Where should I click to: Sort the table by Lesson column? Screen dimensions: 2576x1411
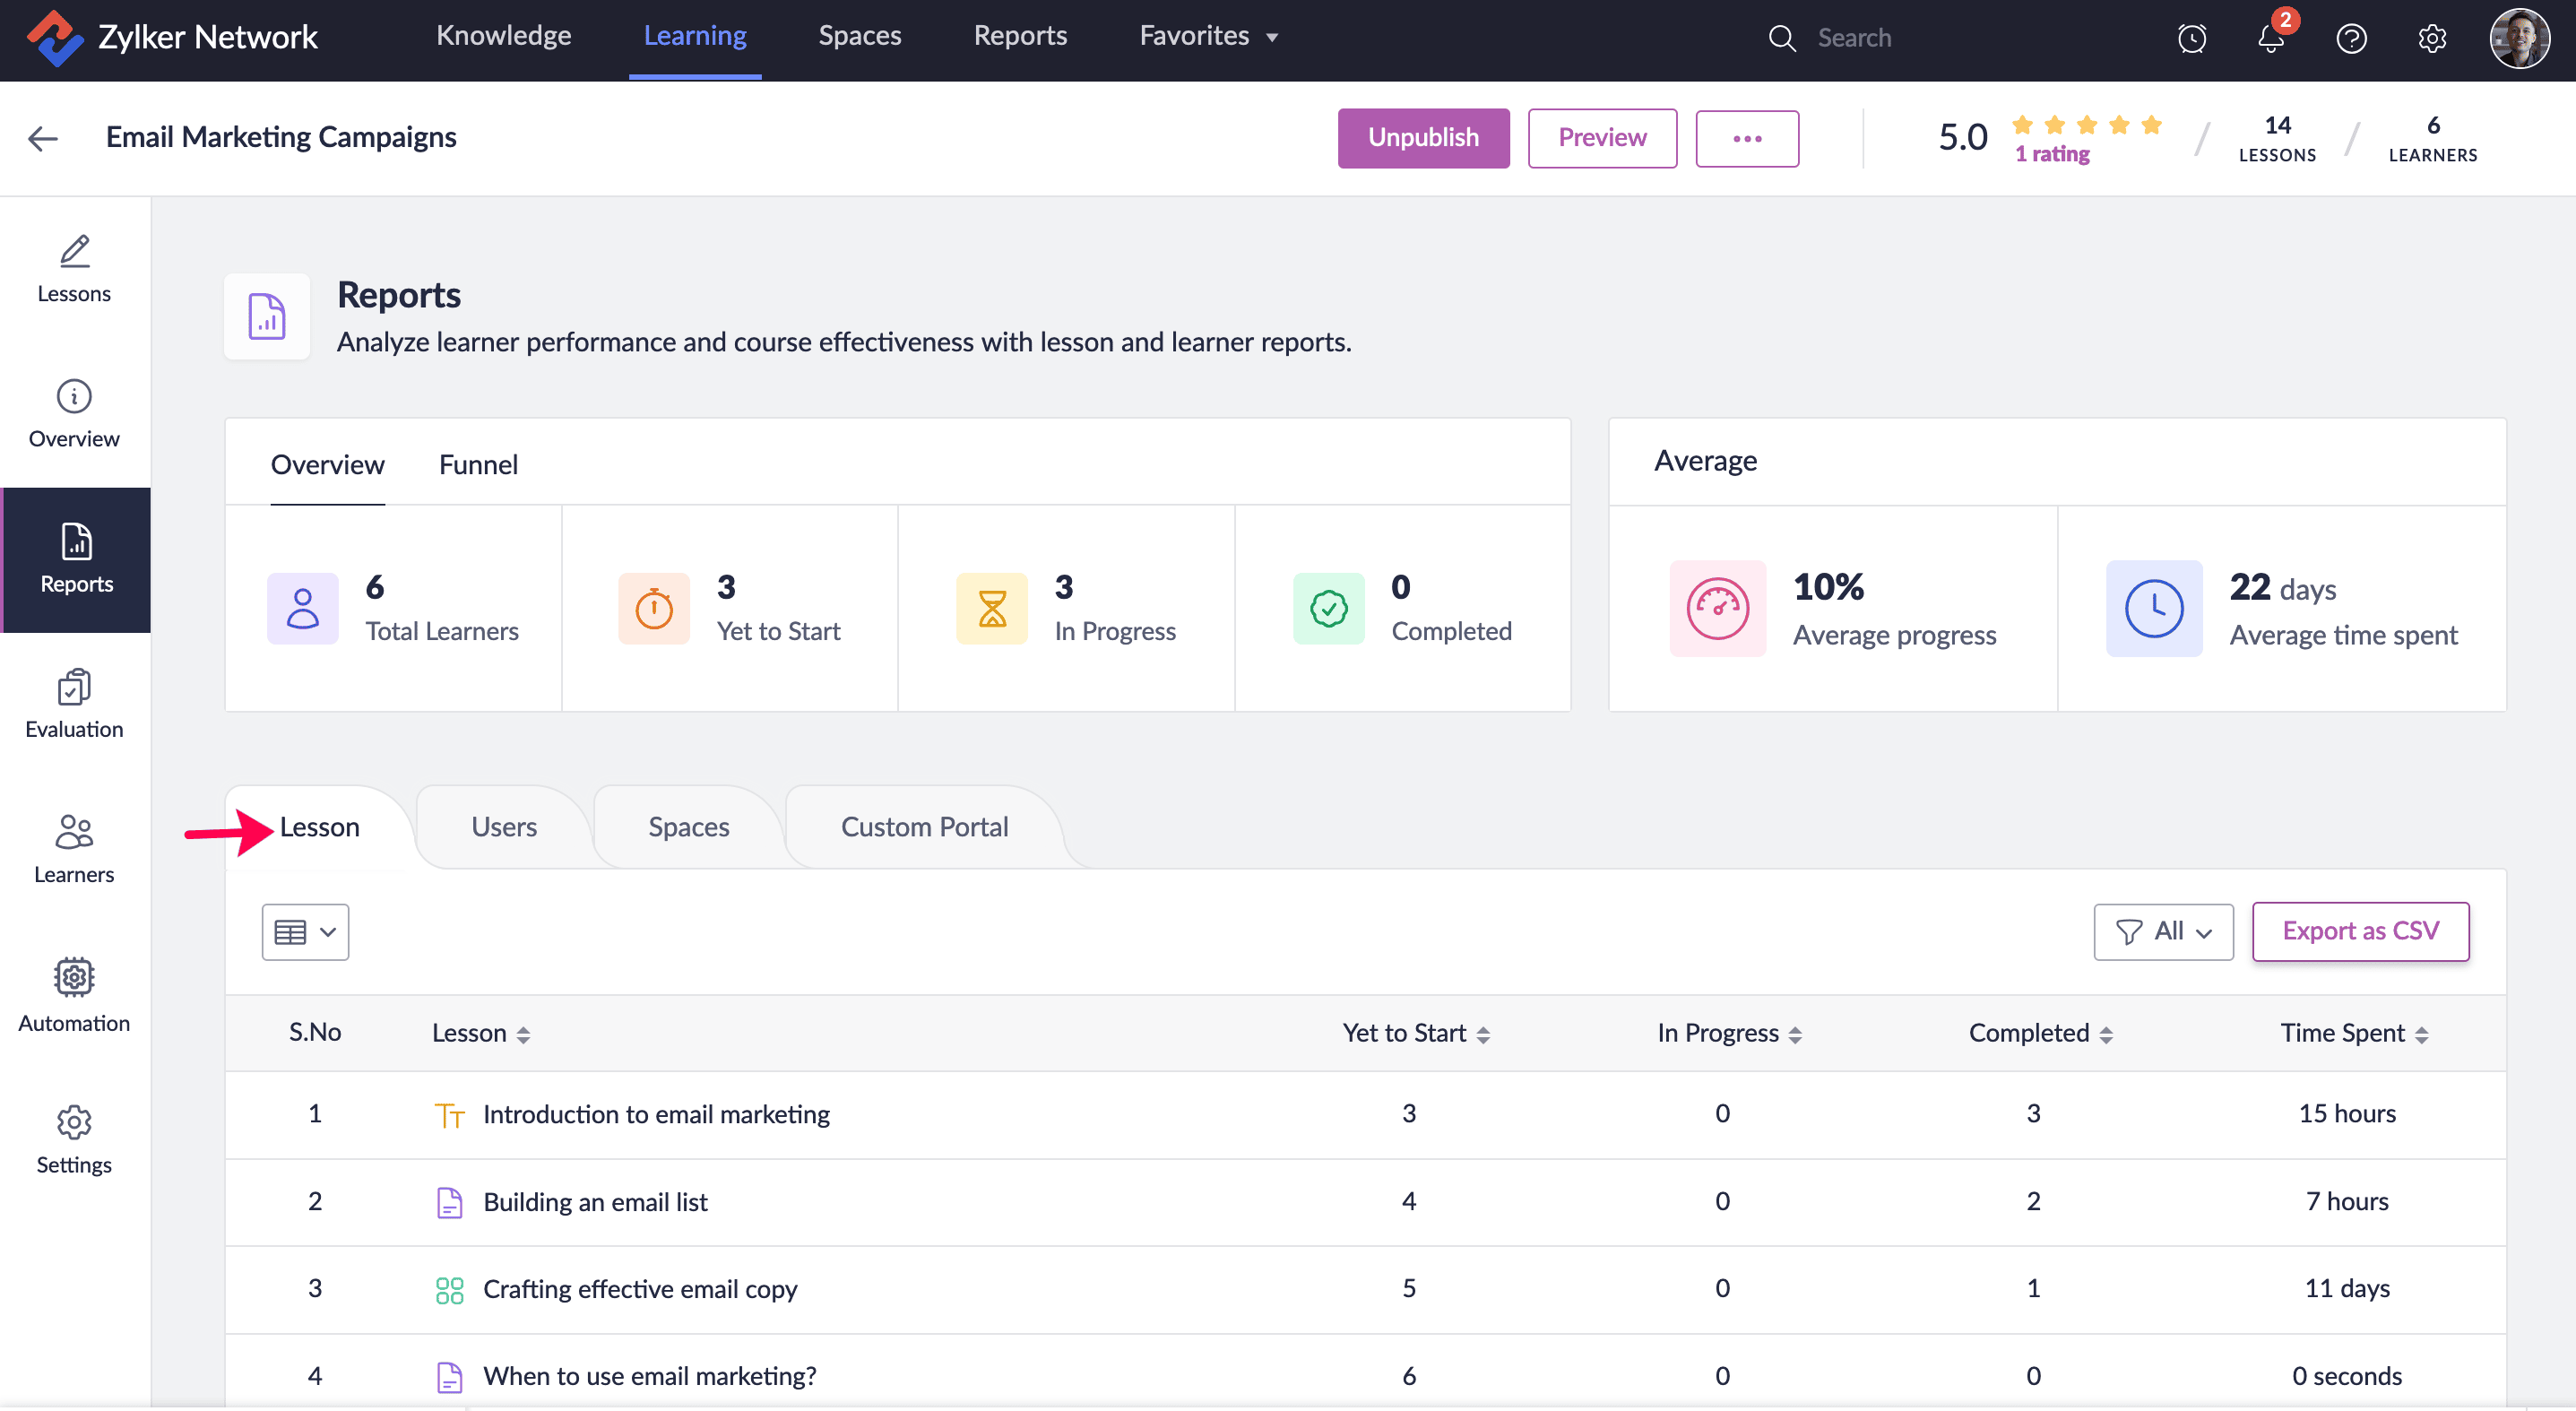(522, 1034)
